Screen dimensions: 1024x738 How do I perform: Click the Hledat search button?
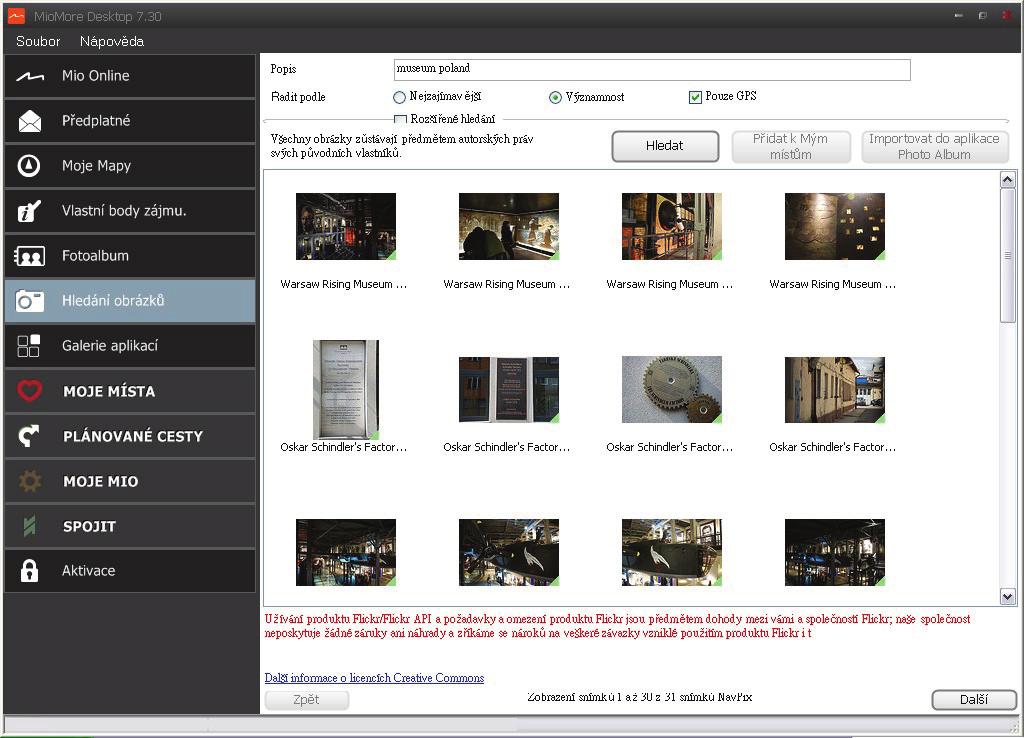pyautogui.click(x=665, y=146)
